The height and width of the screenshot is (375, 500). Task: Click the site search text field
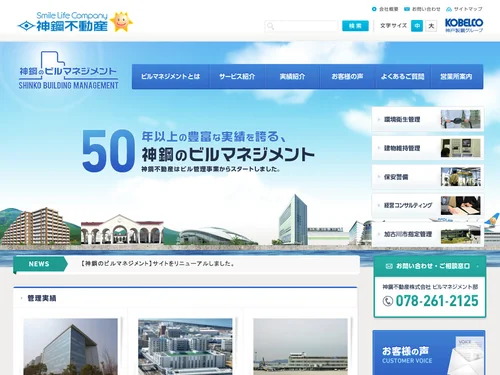point(301,26)
